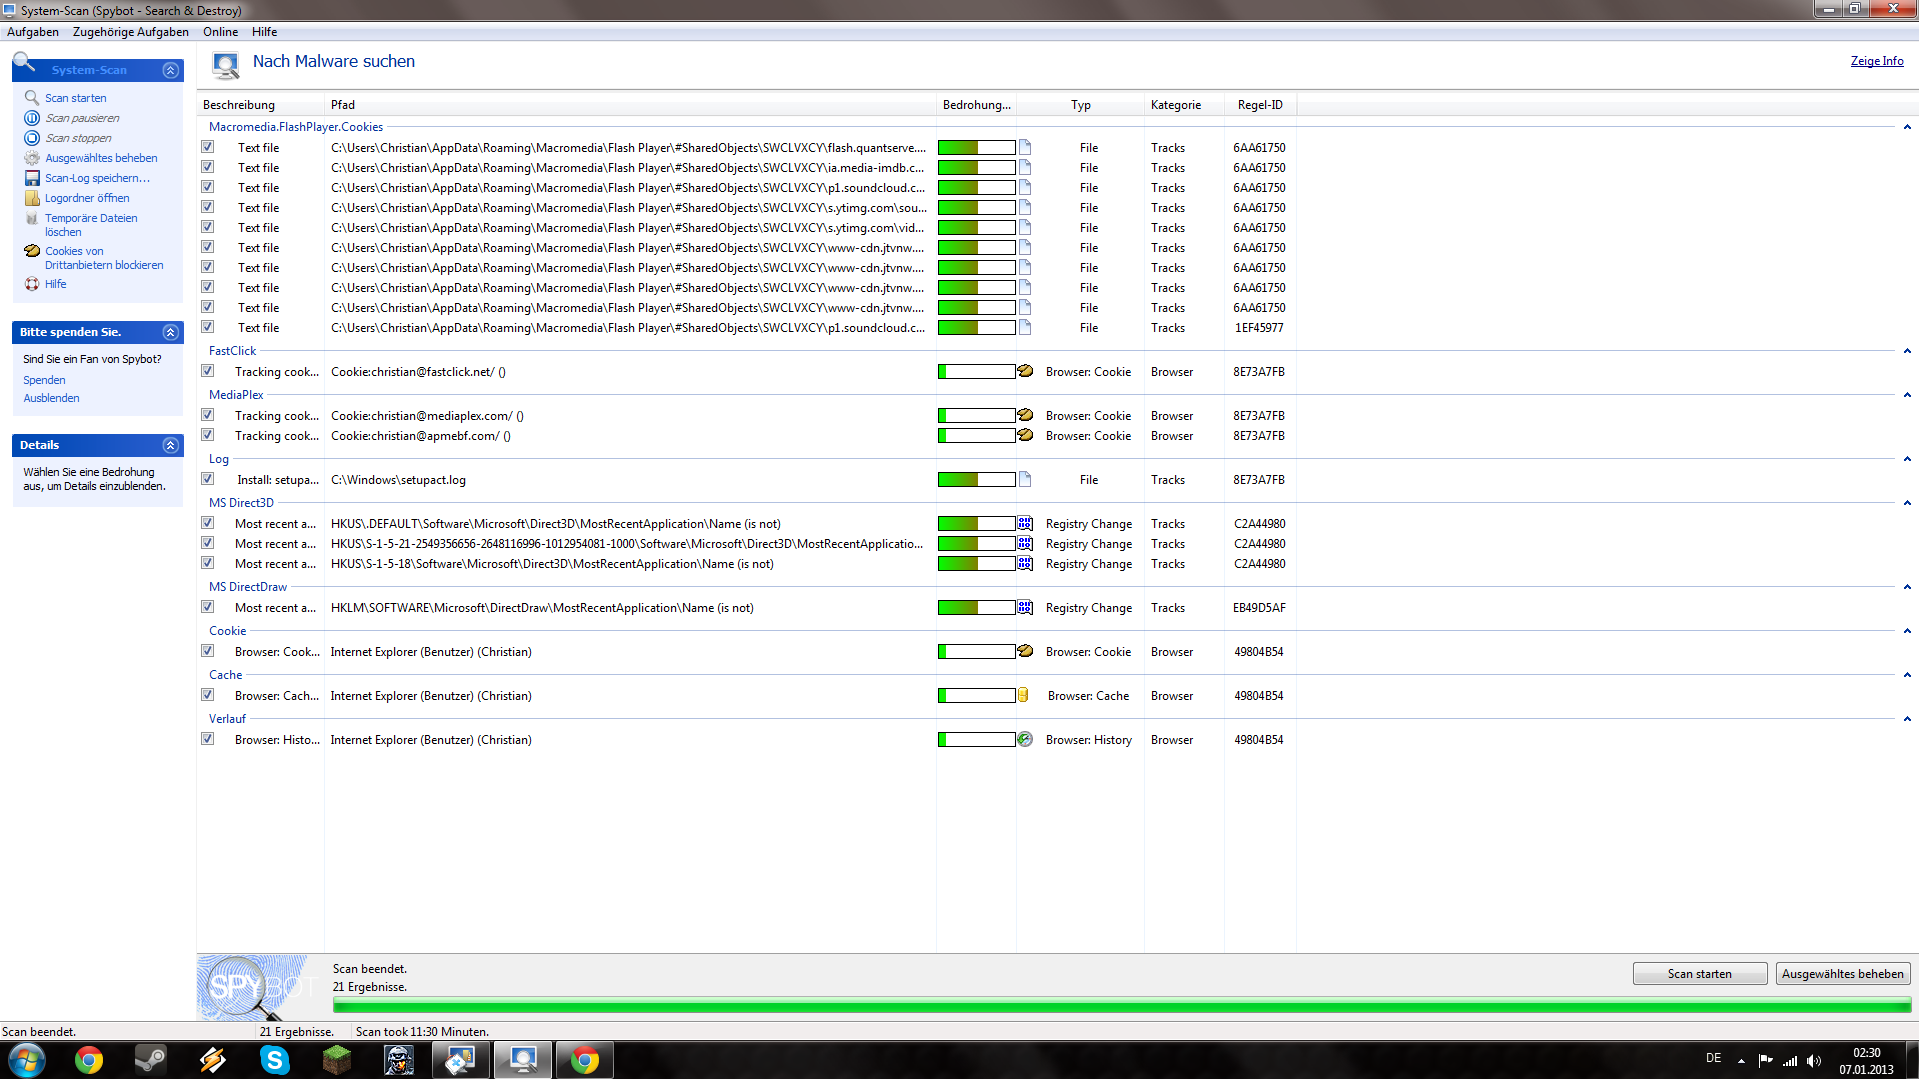This screenshot has height=1079, width=1919.
Task: Collapse the Bitte spenden Sie panel
Action: (x=170, y=332)
